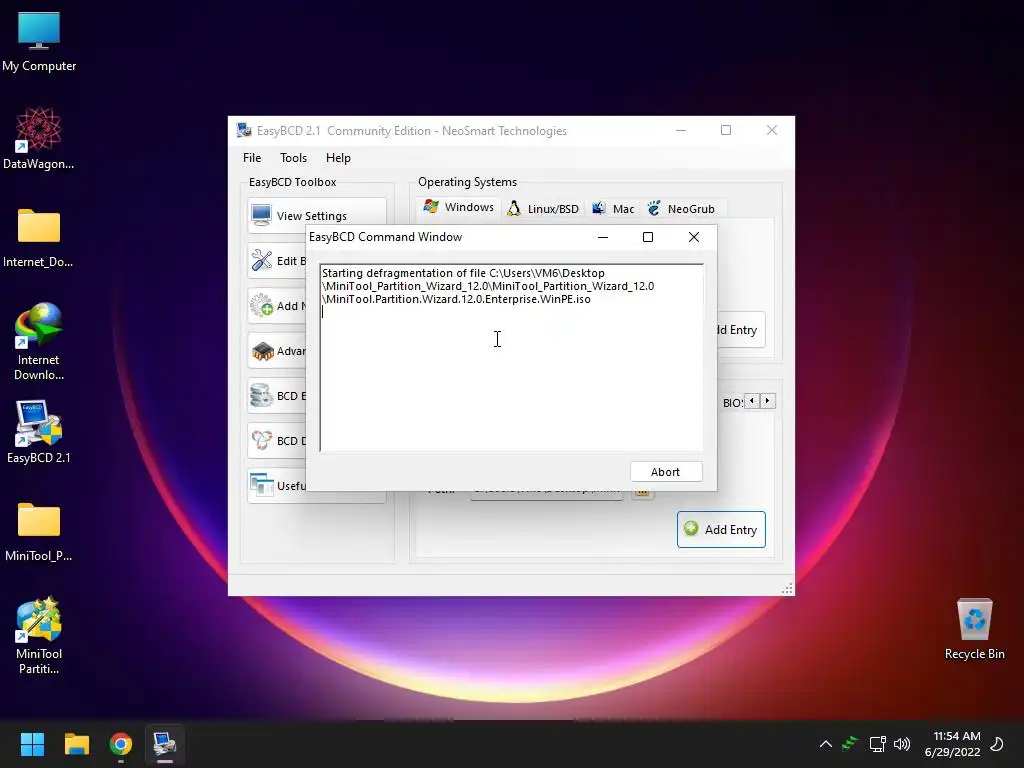Switch to the Windows tab
Screen dimensions: 1024x768
458,208
